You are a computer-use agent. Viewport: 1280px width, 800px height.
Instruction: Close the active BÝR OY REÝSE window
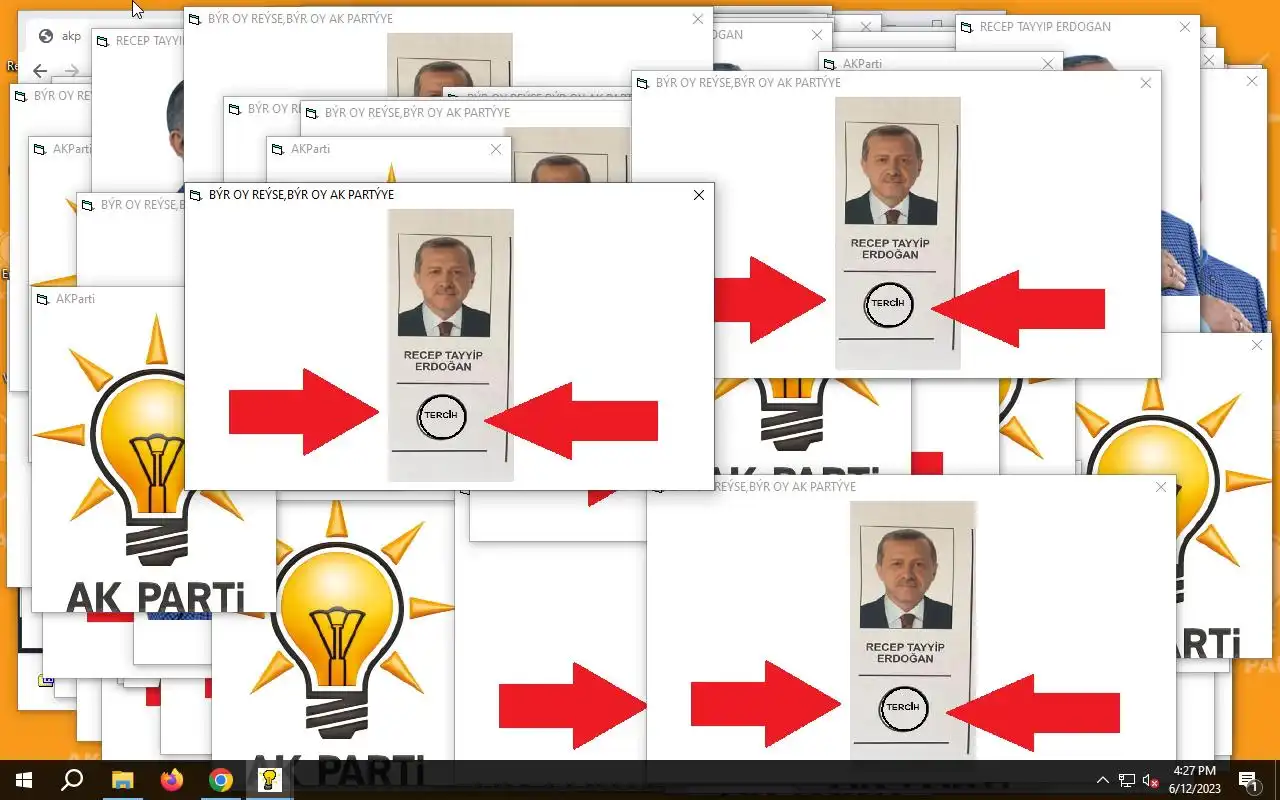click(x=699, y=195)
